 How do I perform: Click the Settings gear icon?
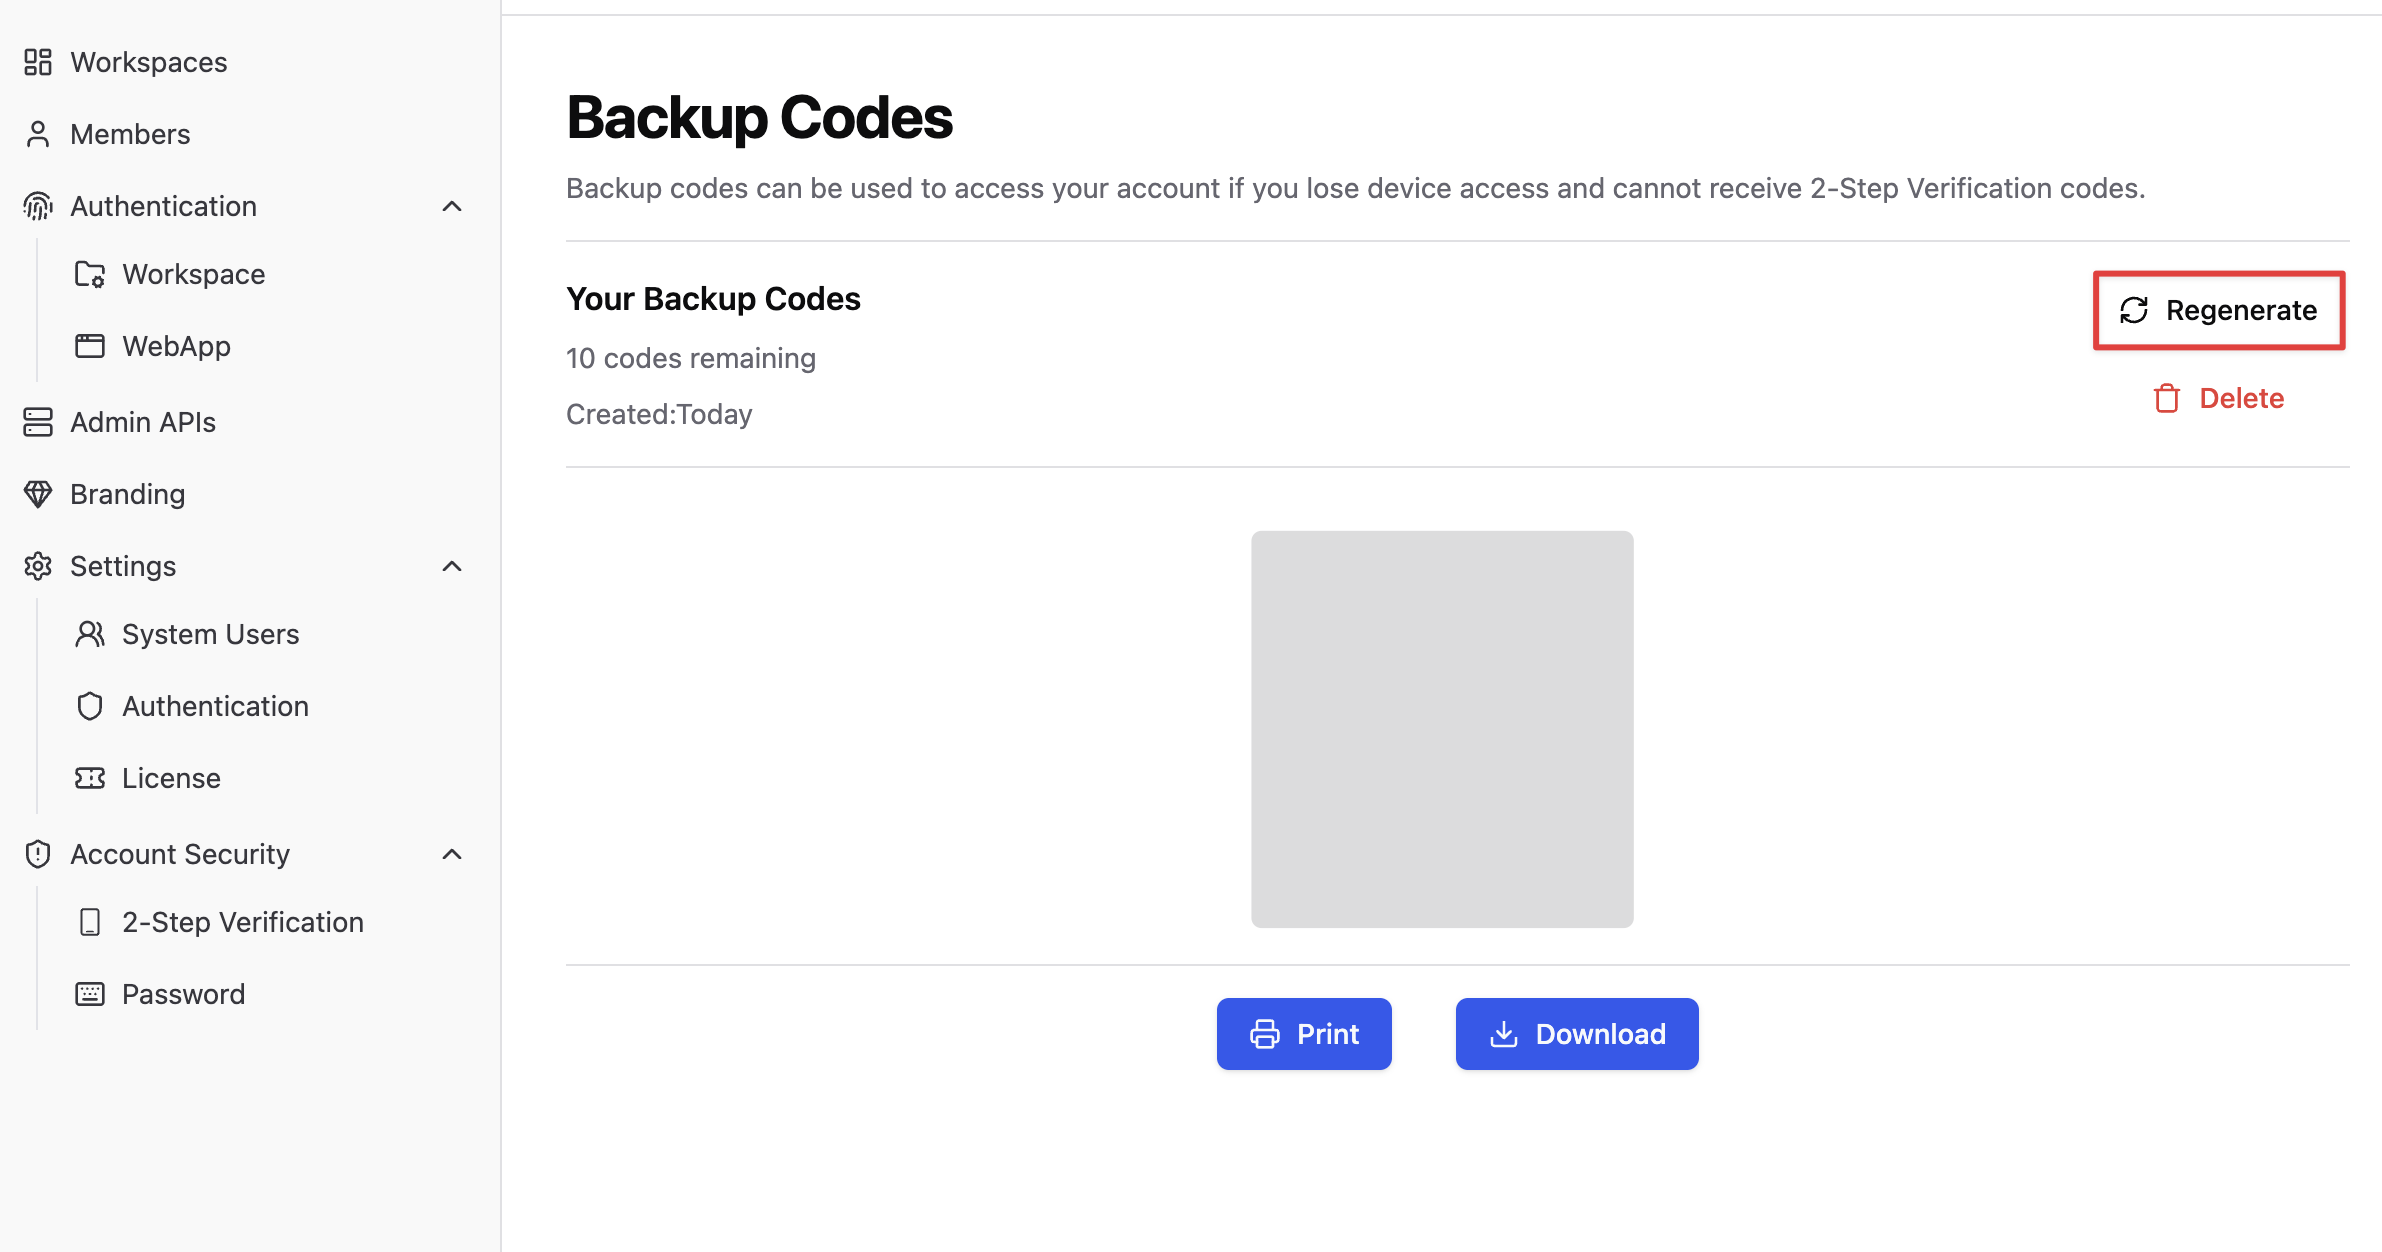click(38, 566)
